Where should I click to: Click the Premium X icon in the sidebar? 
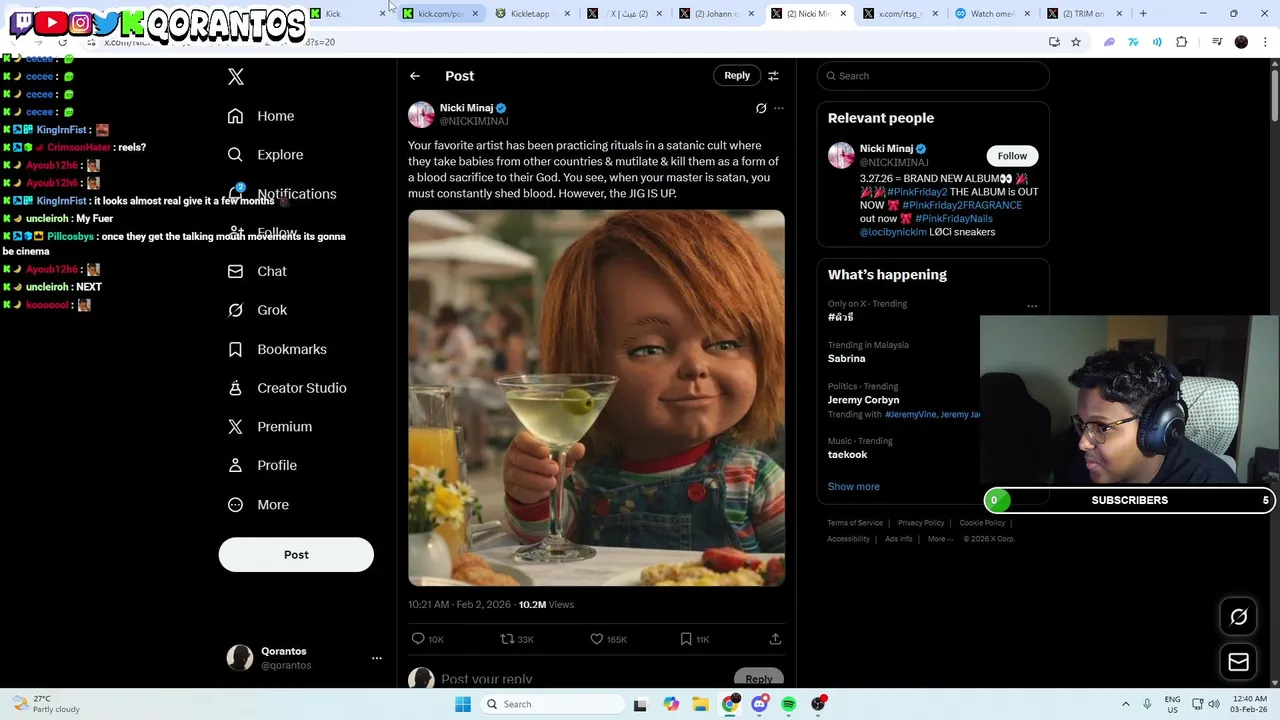coord(235,427)
